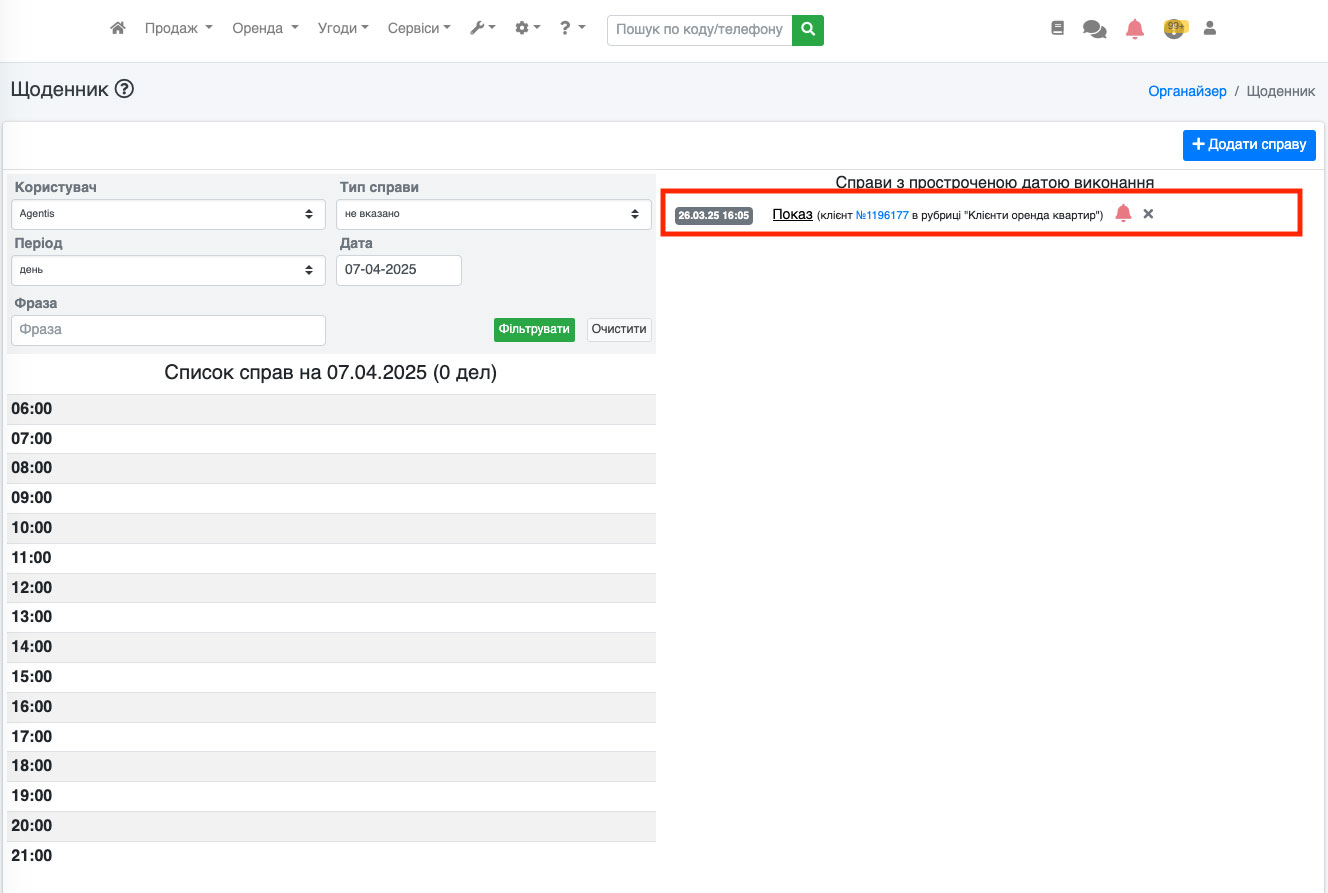Expand the Період dropdown
1328x893 pixels.
click(x=167, y=270)
